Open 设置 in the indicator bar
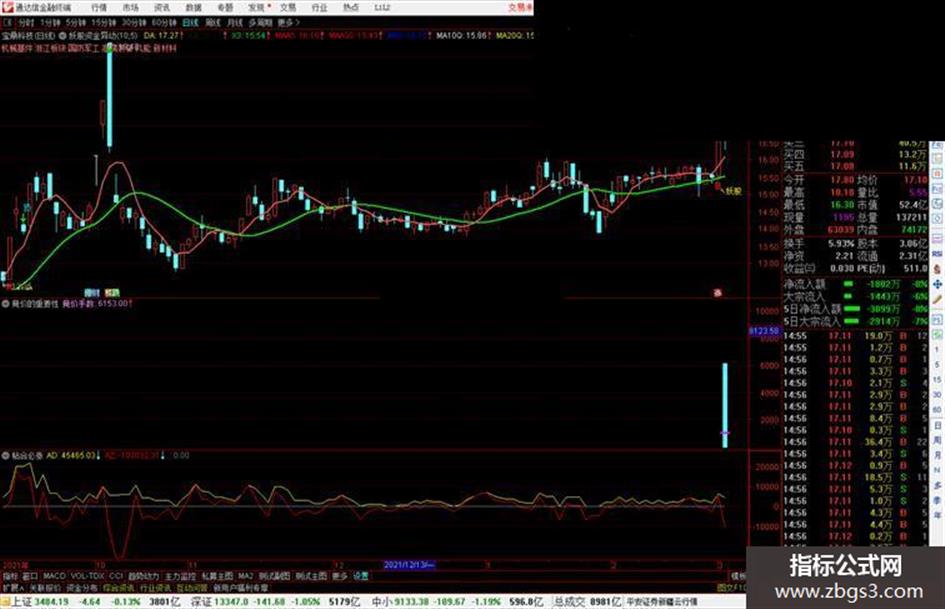This screenshot has width=945, height=609. click(x=361, y=576)
